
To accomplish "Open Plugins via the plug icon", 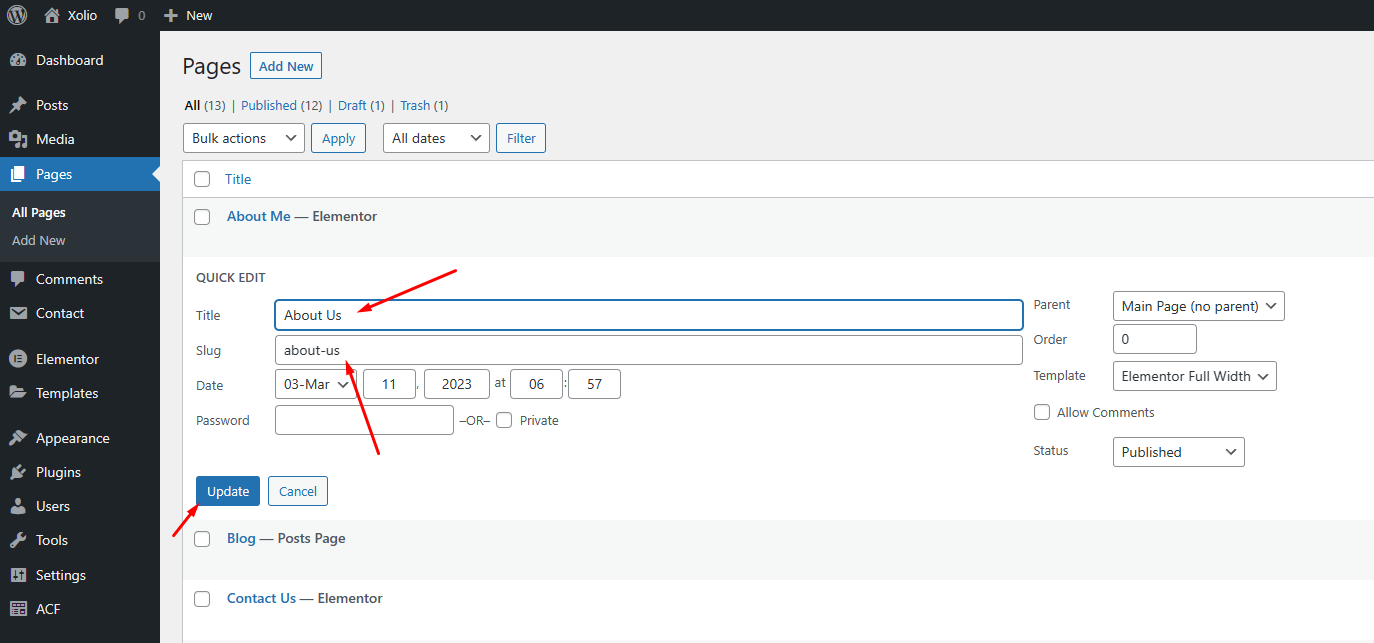I will [x=18, y=472].
